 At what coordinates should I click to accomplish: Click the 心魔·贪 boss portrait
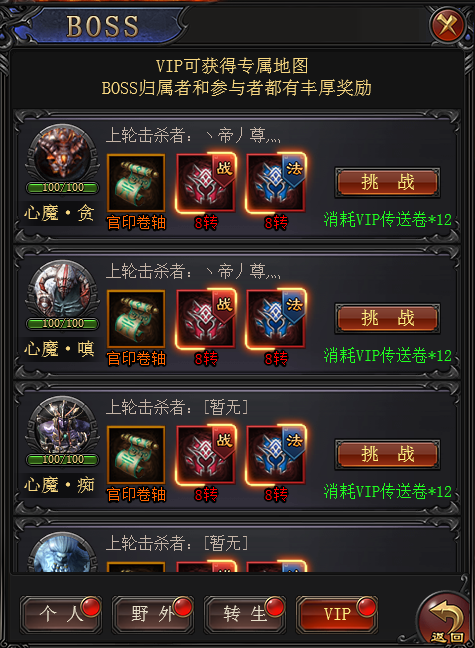click(63, 154)
